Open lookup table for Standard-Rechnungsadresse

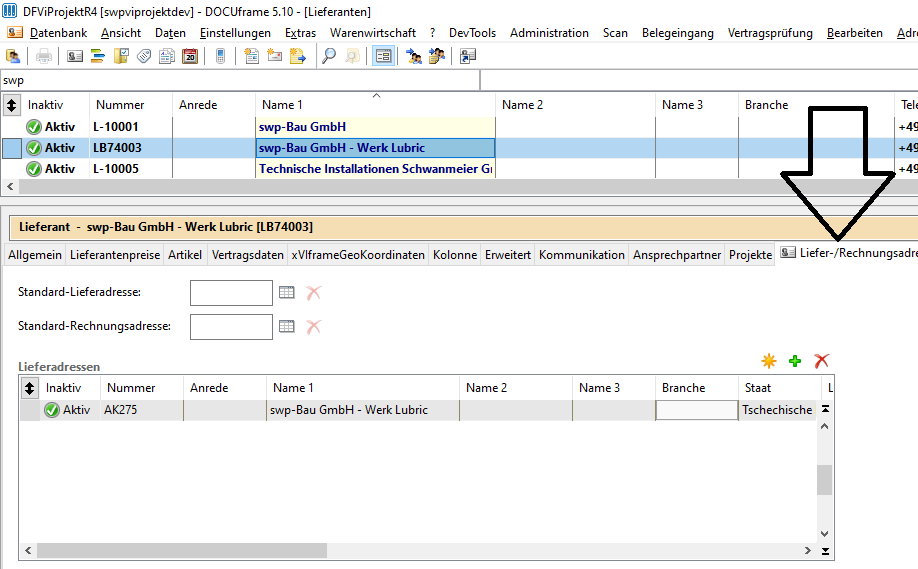pyautogui.click(x=287, y=326)
